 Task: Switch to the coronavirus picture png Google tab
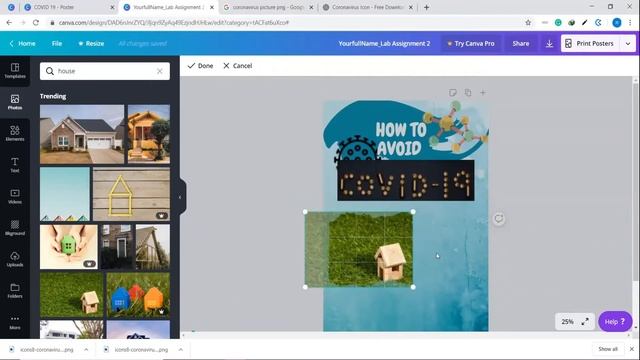[x=268, y=7]
